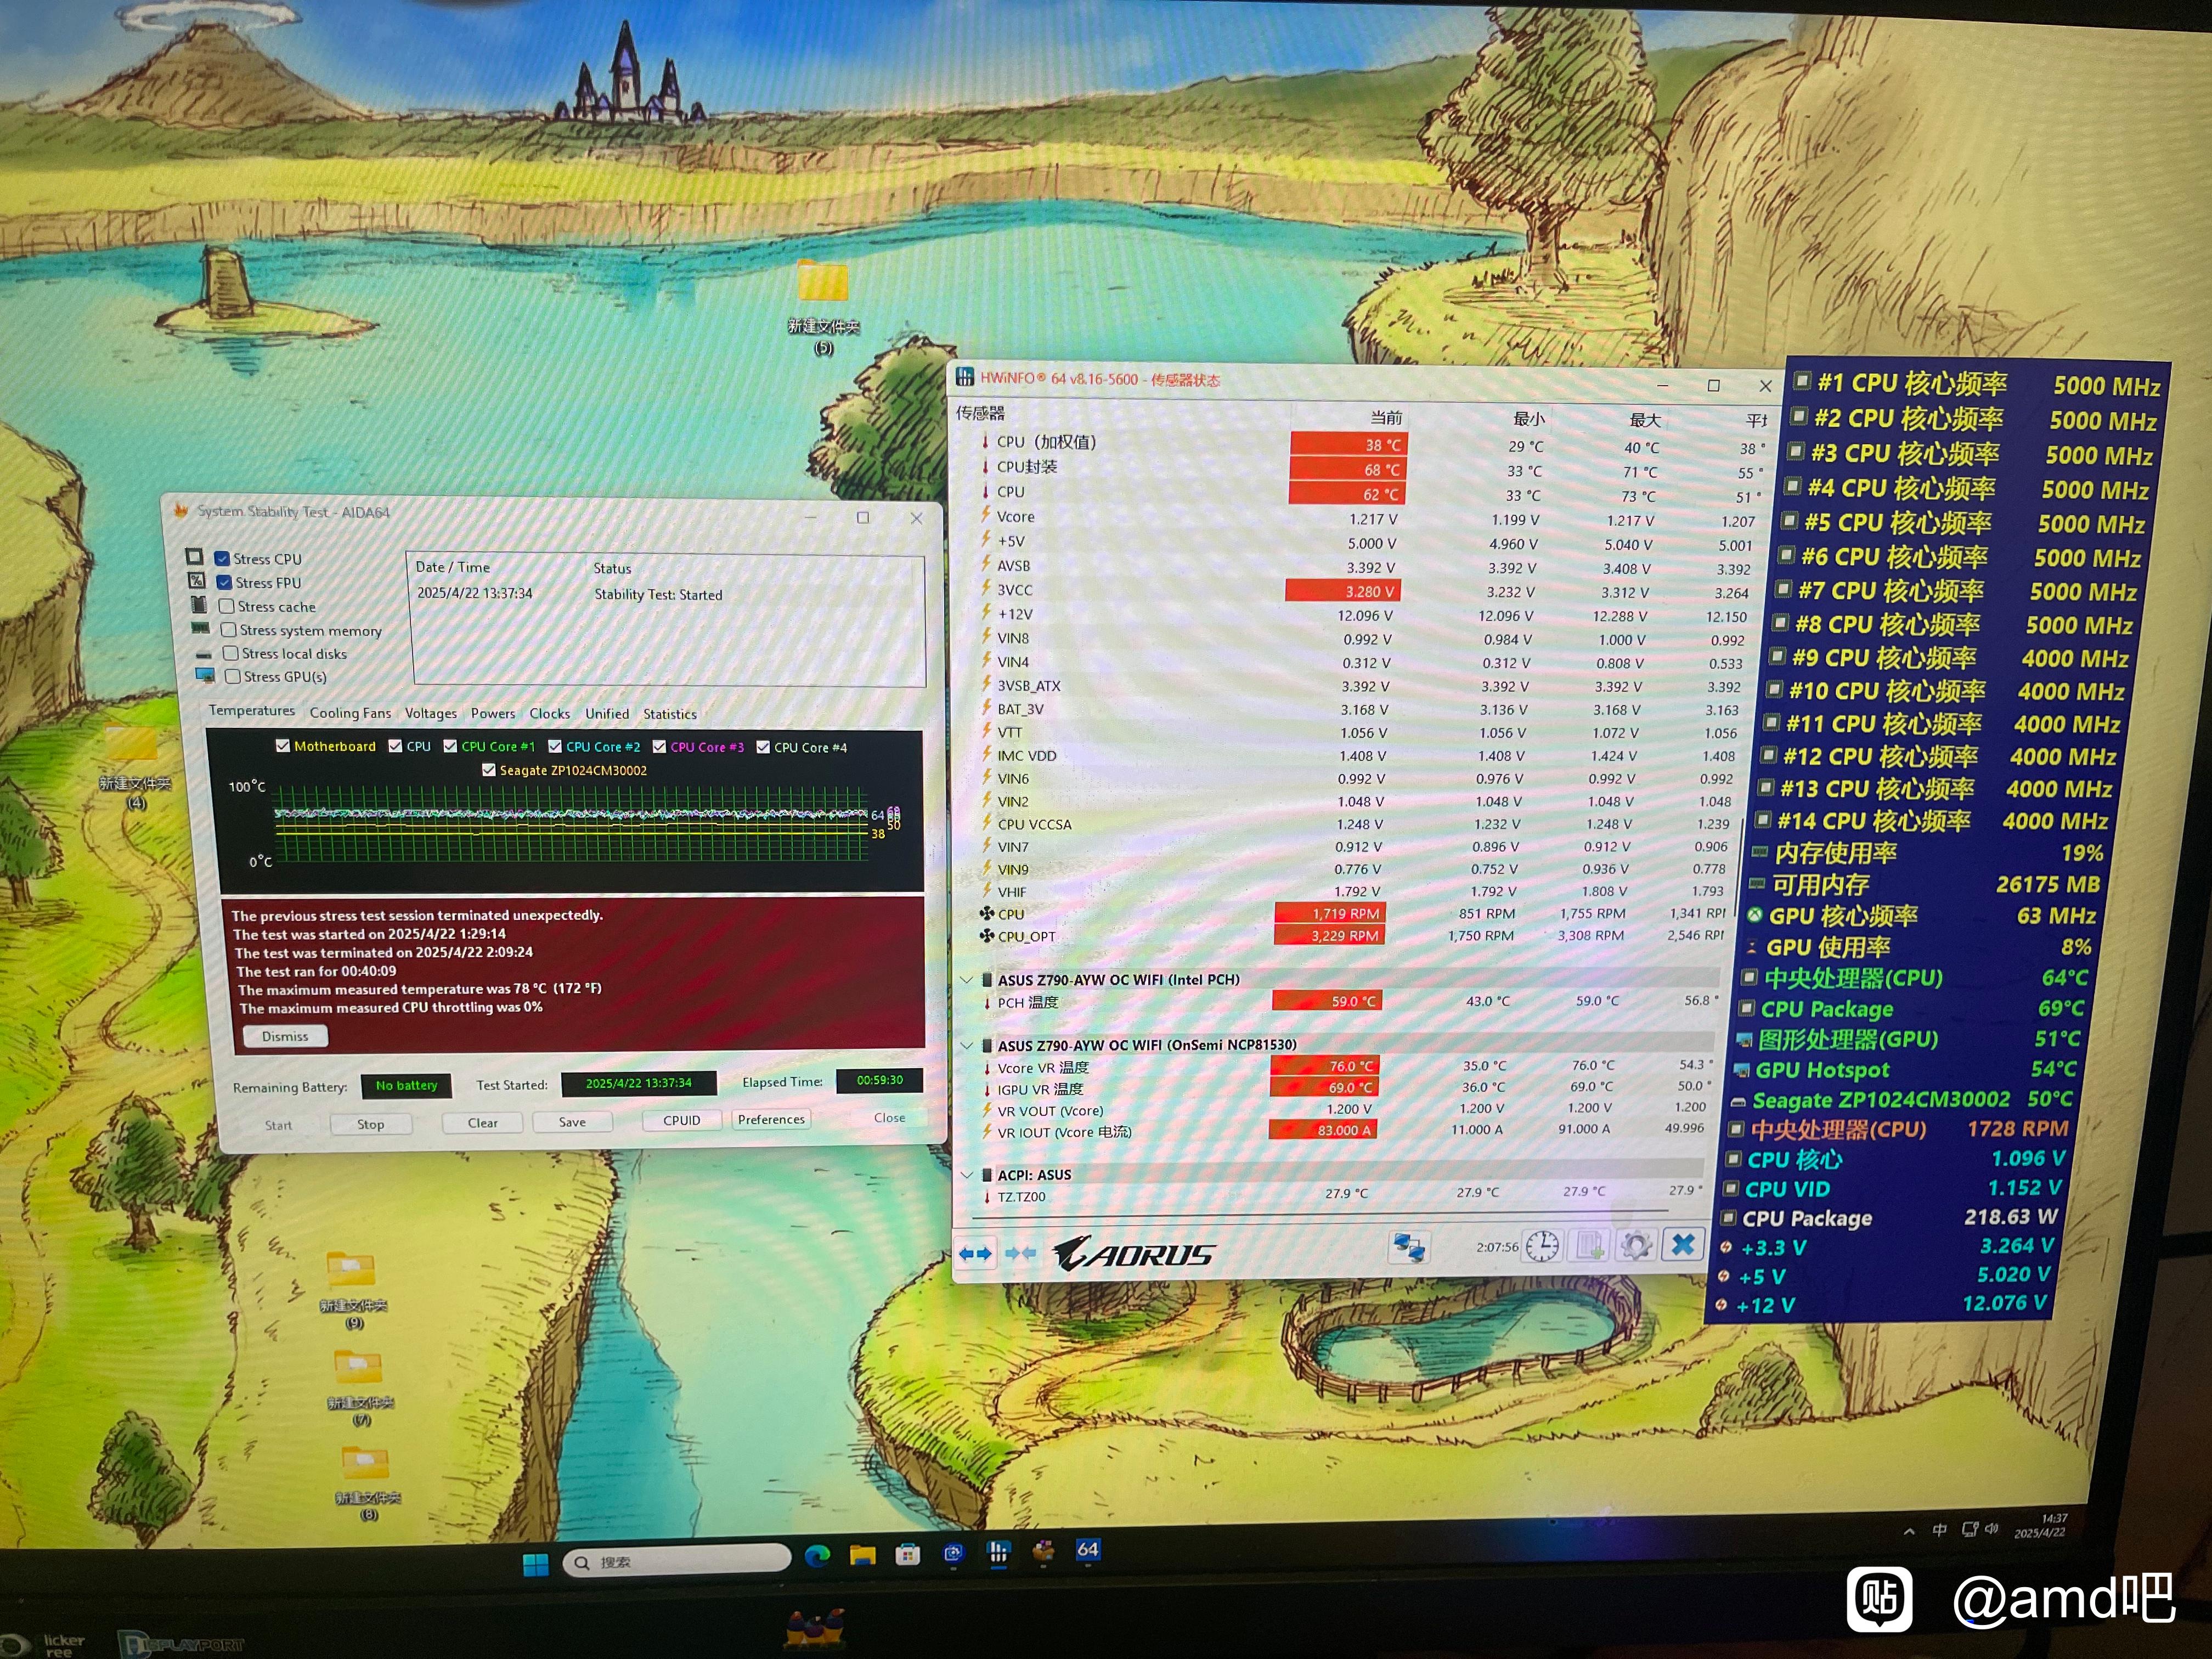2212x1659 pixels.
Task: Click #1 CPU 核心频率 panel item
Action: tap(1977, 385)
